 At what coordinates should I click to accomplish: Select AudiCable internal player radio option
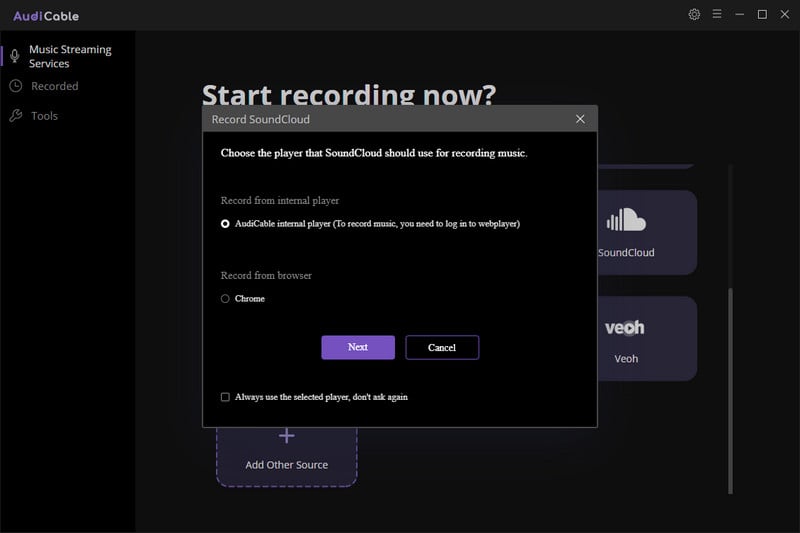tap(225, 224)
